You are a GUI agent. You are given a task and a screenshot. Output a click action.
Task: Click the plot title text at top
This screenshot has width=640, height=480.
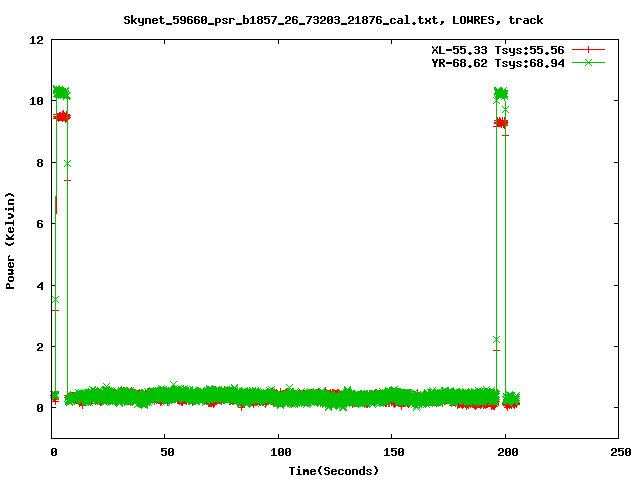point(333,19)
